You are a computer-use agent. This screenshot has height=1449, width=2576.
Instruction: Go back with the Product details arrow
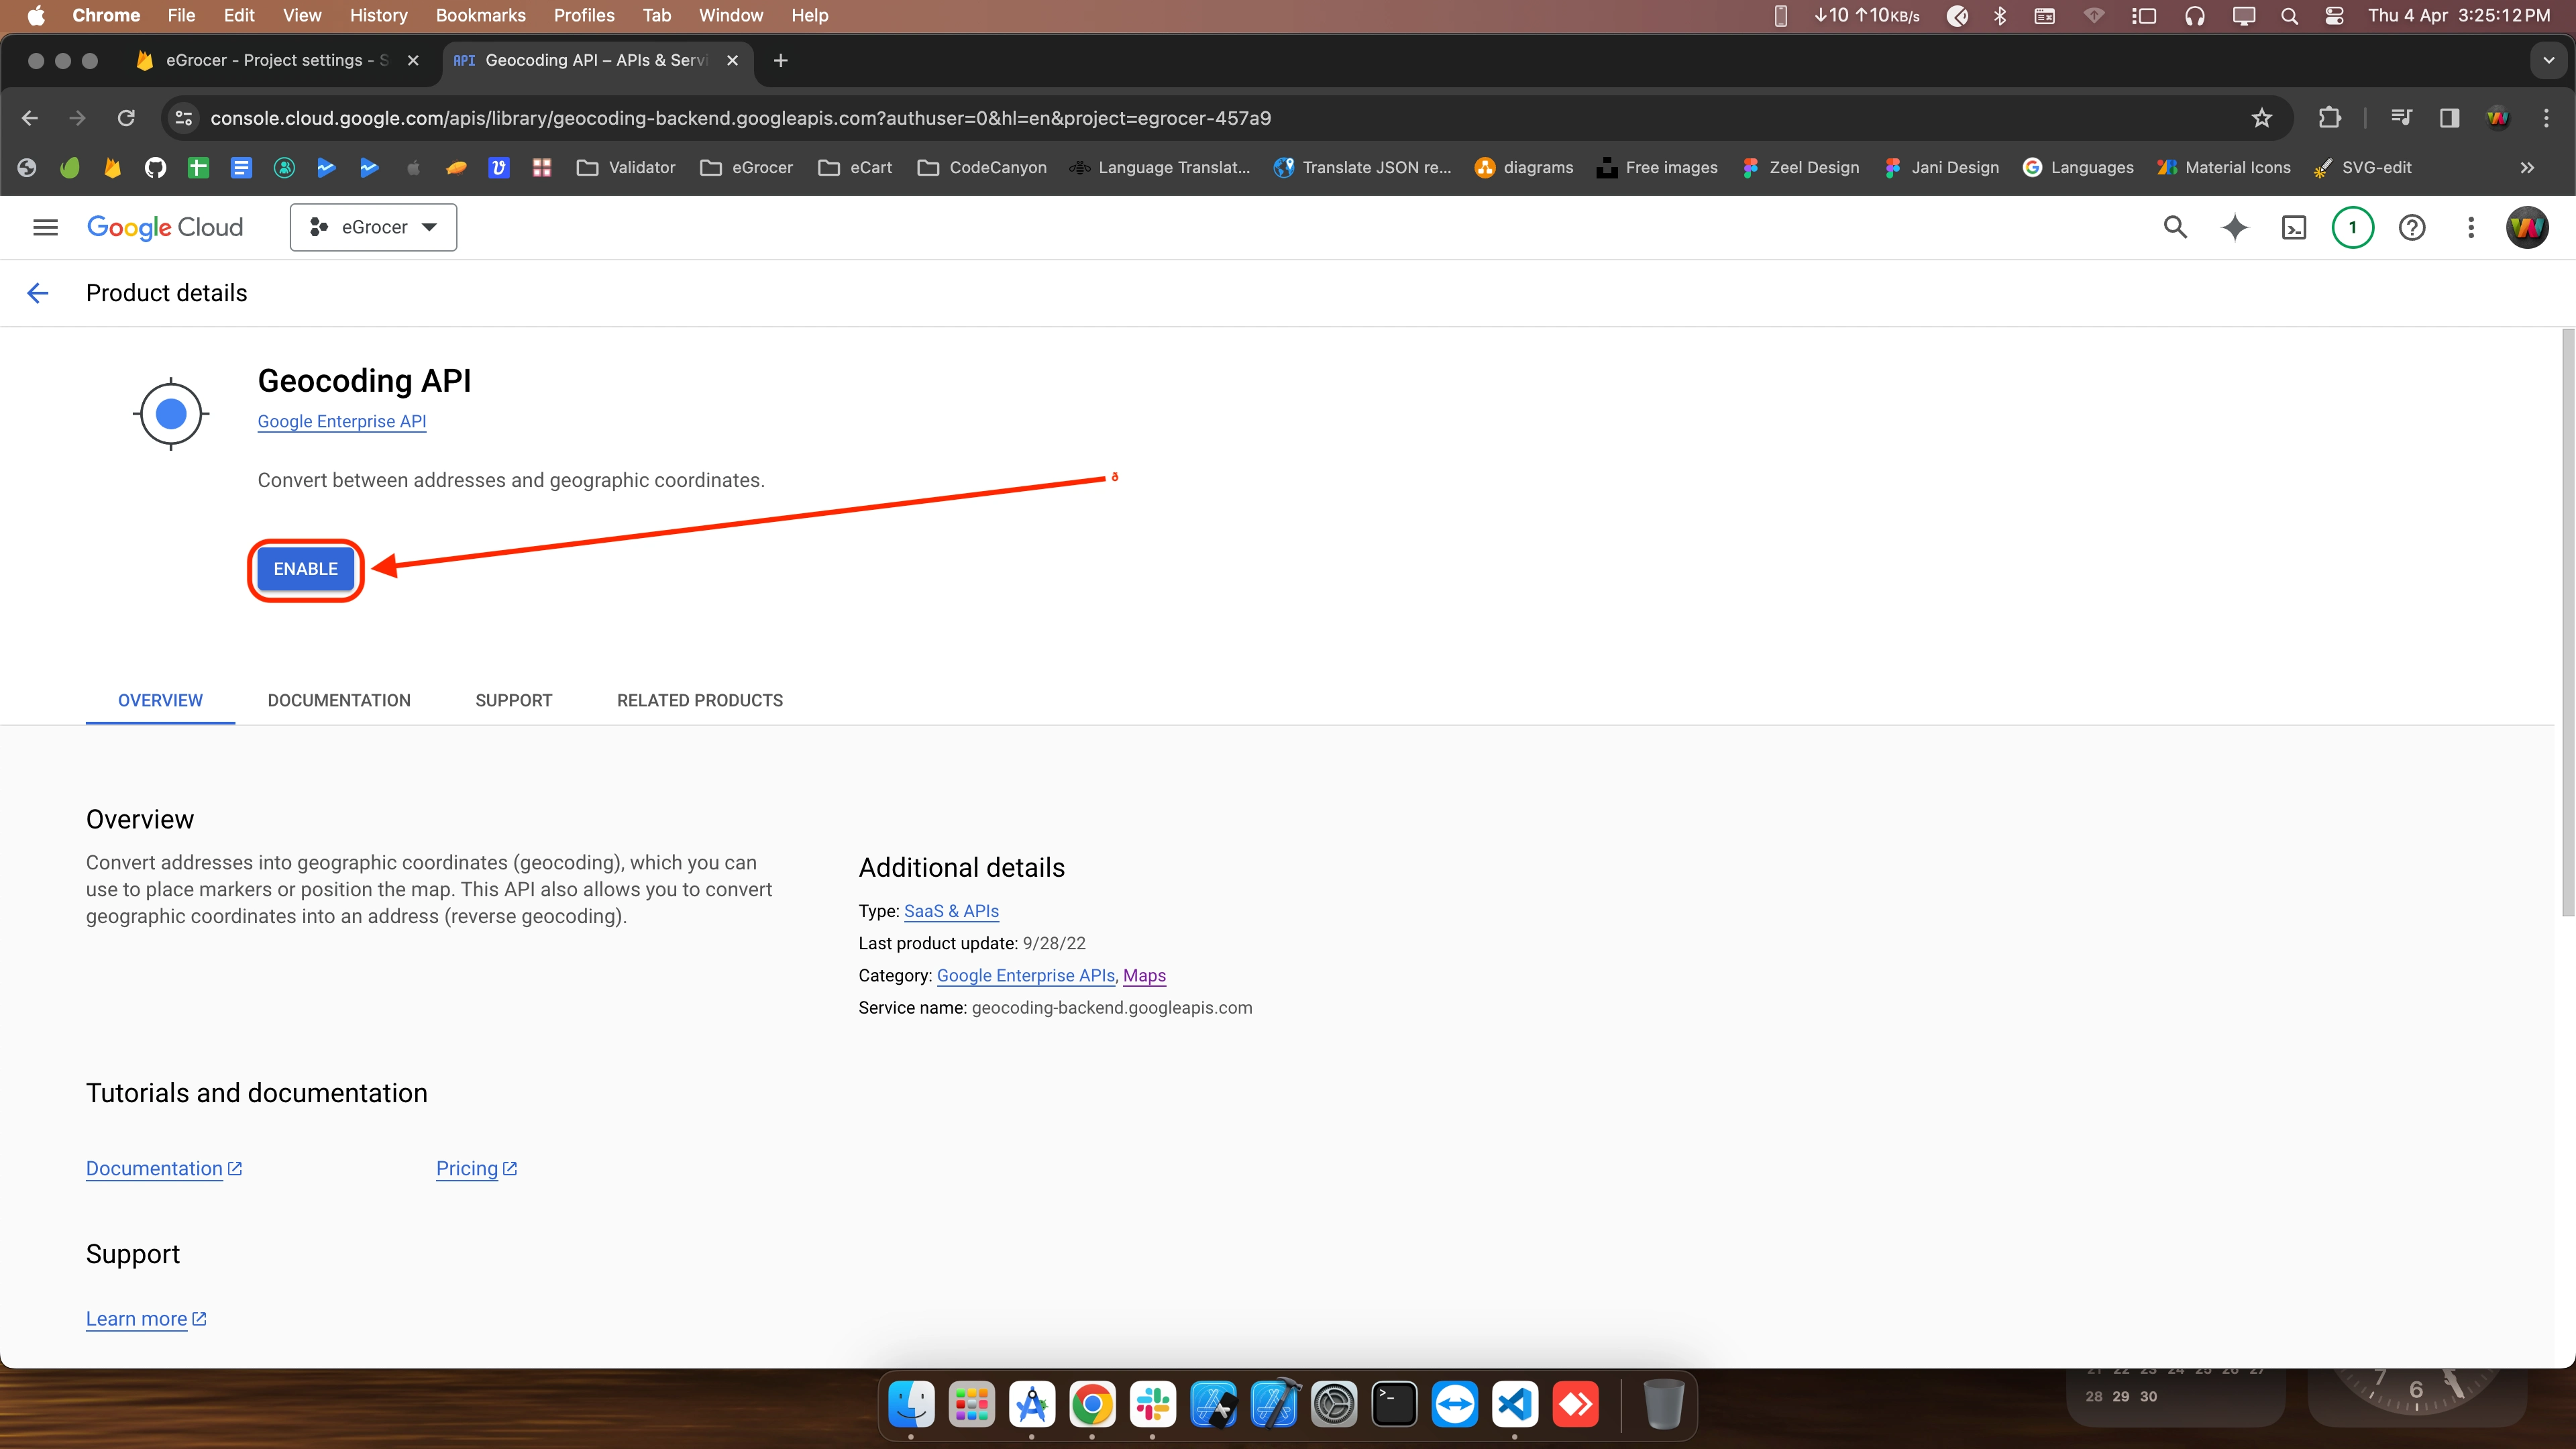pos(38,293)
